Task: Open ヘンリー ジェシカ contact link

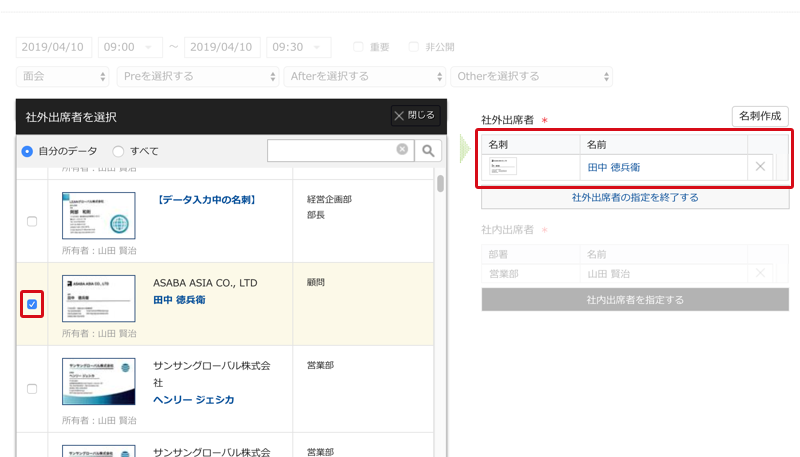Action: tap(194, 399)
